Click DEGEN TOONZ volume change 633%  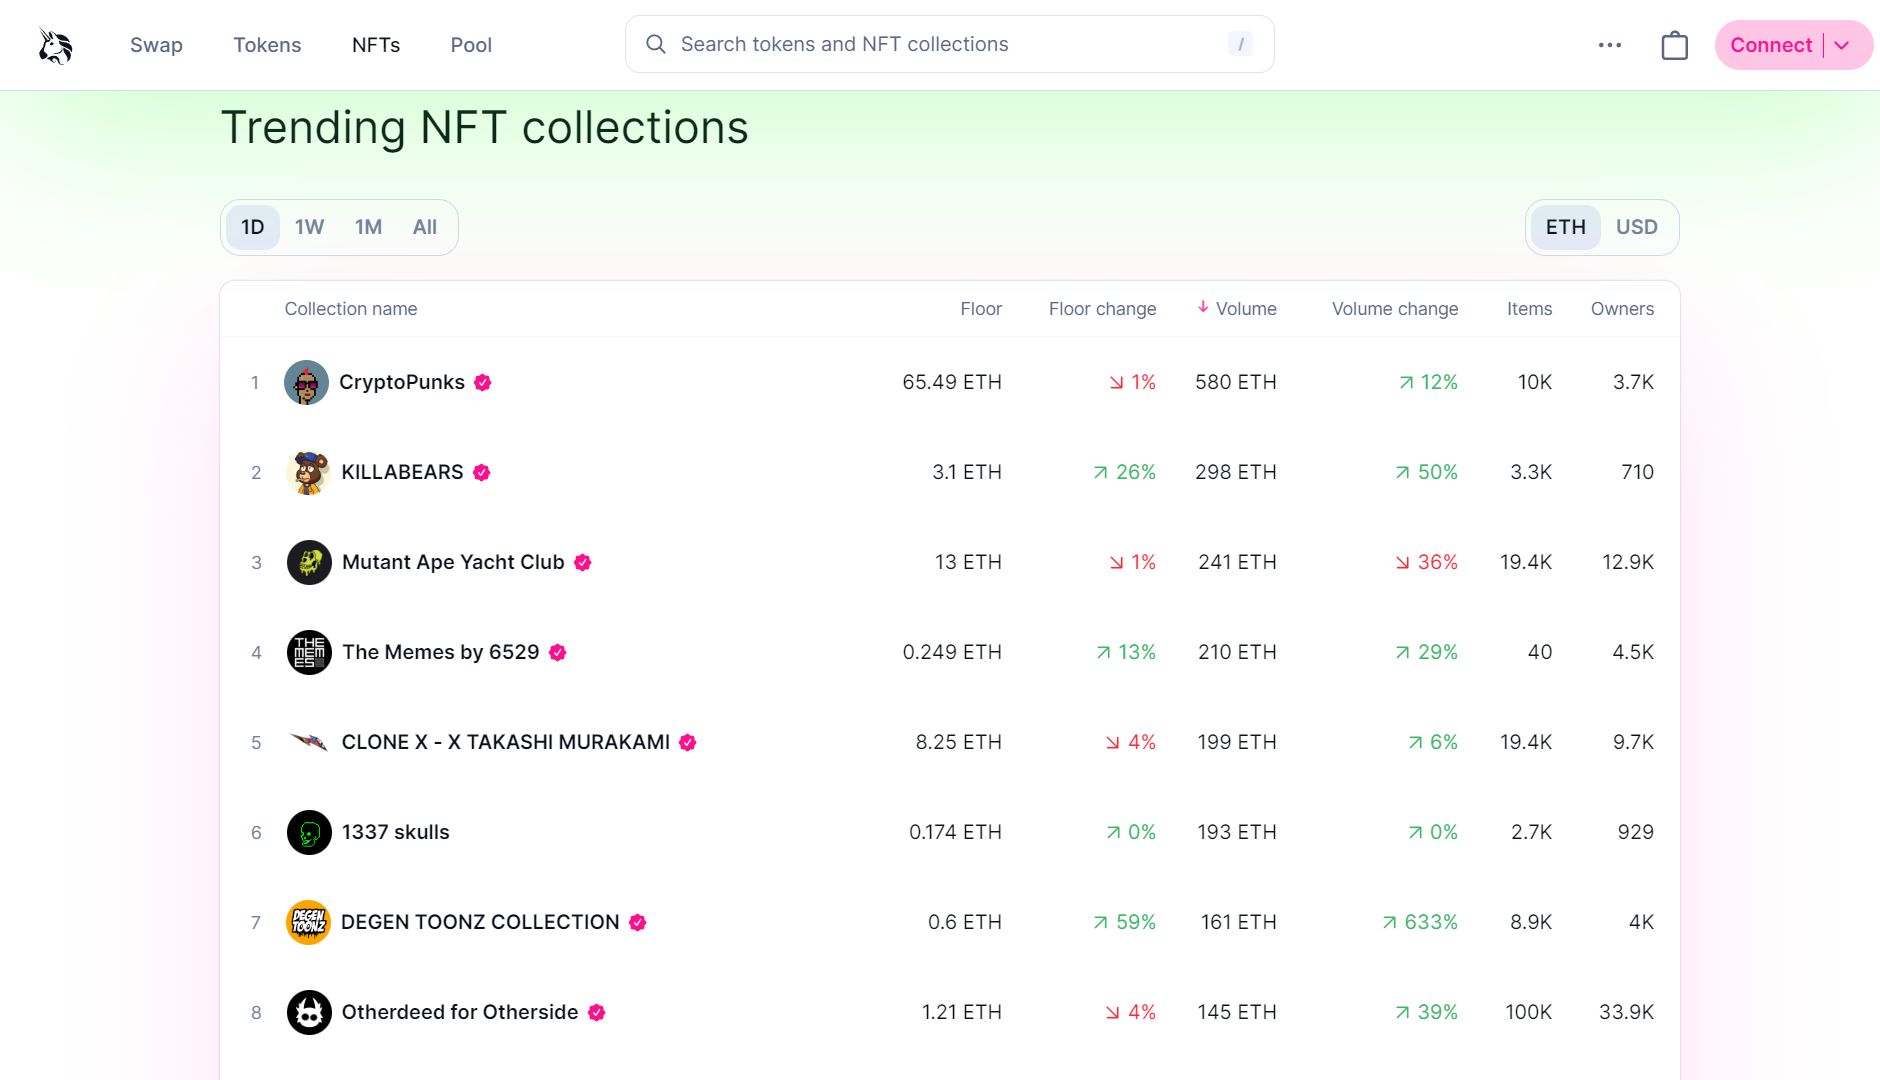pyautogui.click(x=1419, y=922)
